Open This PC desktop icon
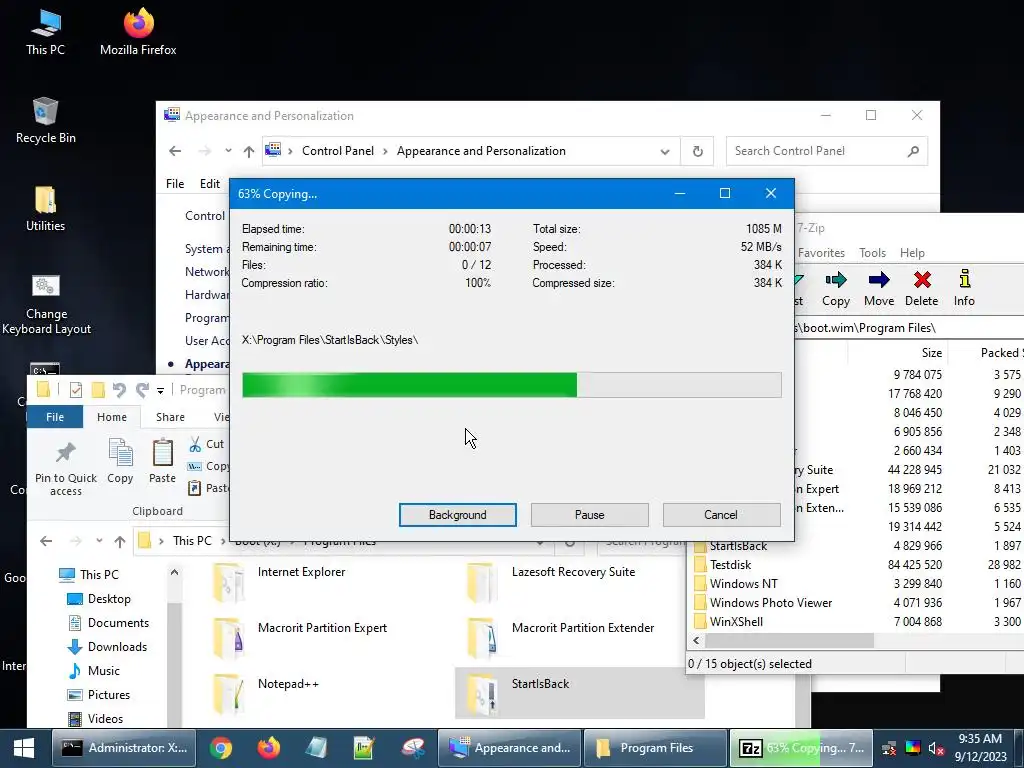The height and width of the screenshot is (768, 1024). tap(45, 31)
